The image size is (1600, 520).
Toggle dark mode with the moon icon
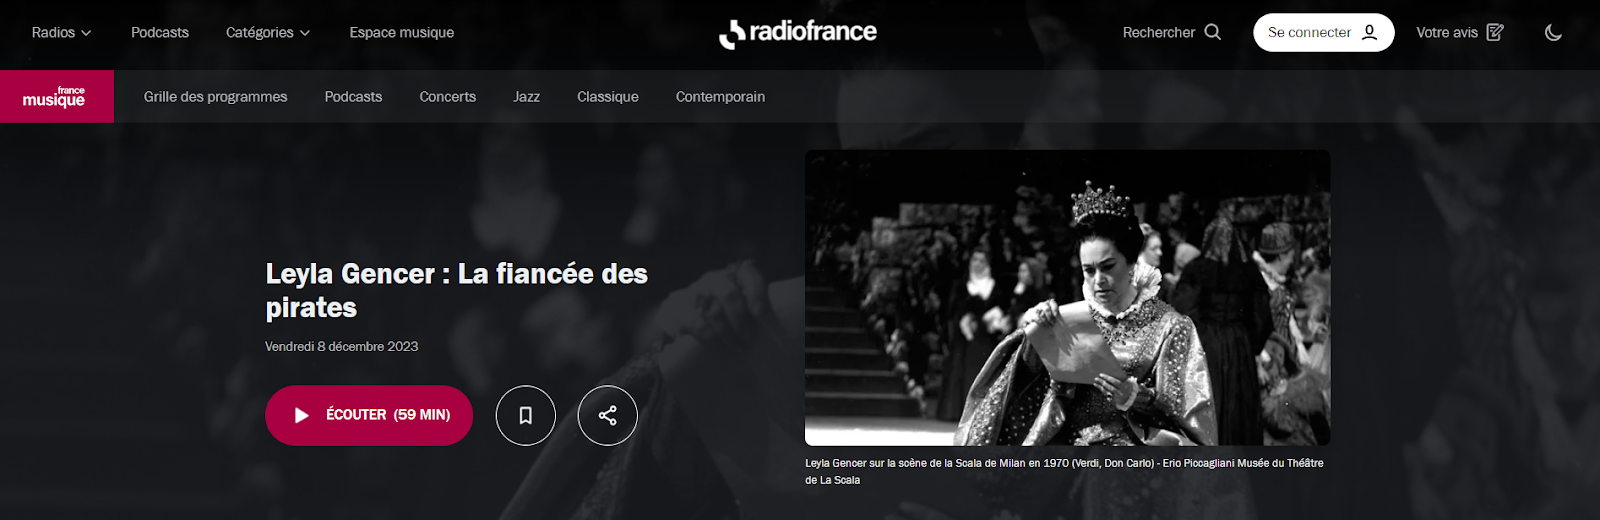pos(1553,32)
